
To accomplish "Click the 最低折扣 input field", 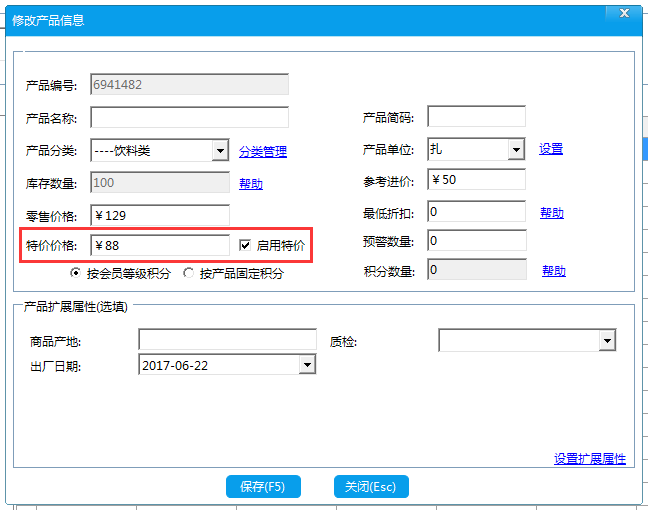I will pos(476,212).
